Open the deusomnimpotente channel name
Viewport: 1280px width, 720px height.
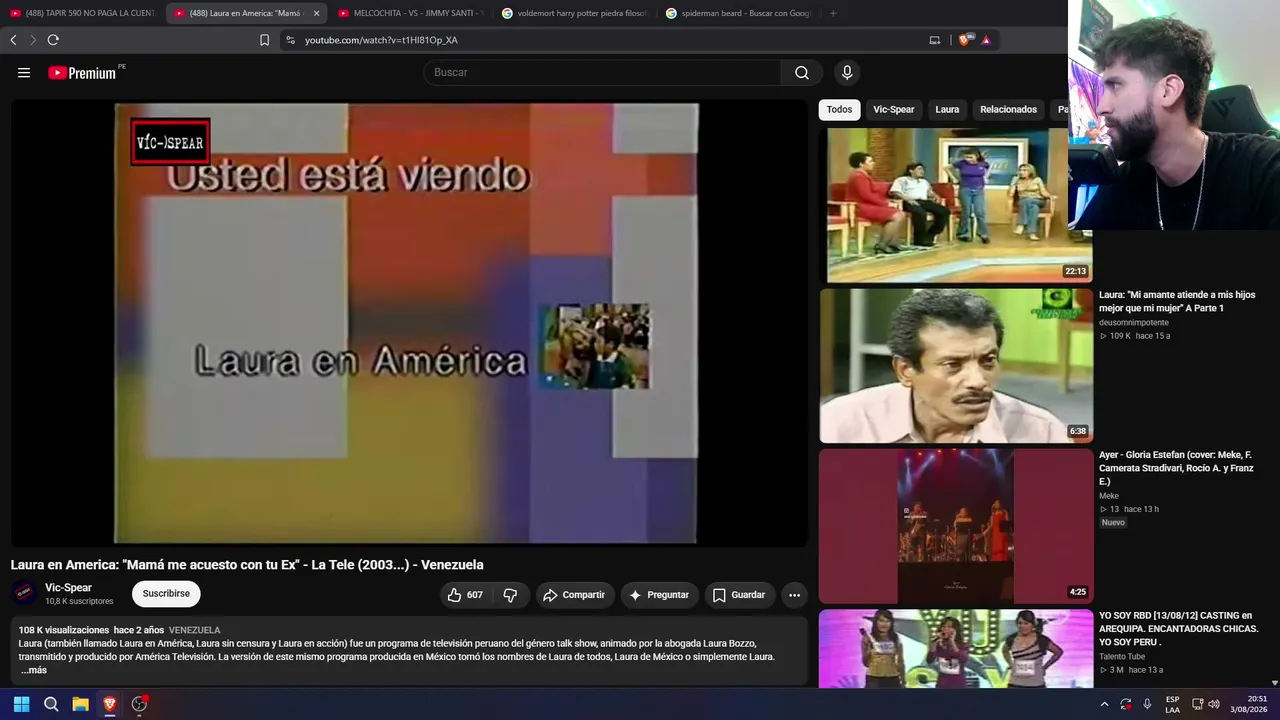(x=1134, y=323)
